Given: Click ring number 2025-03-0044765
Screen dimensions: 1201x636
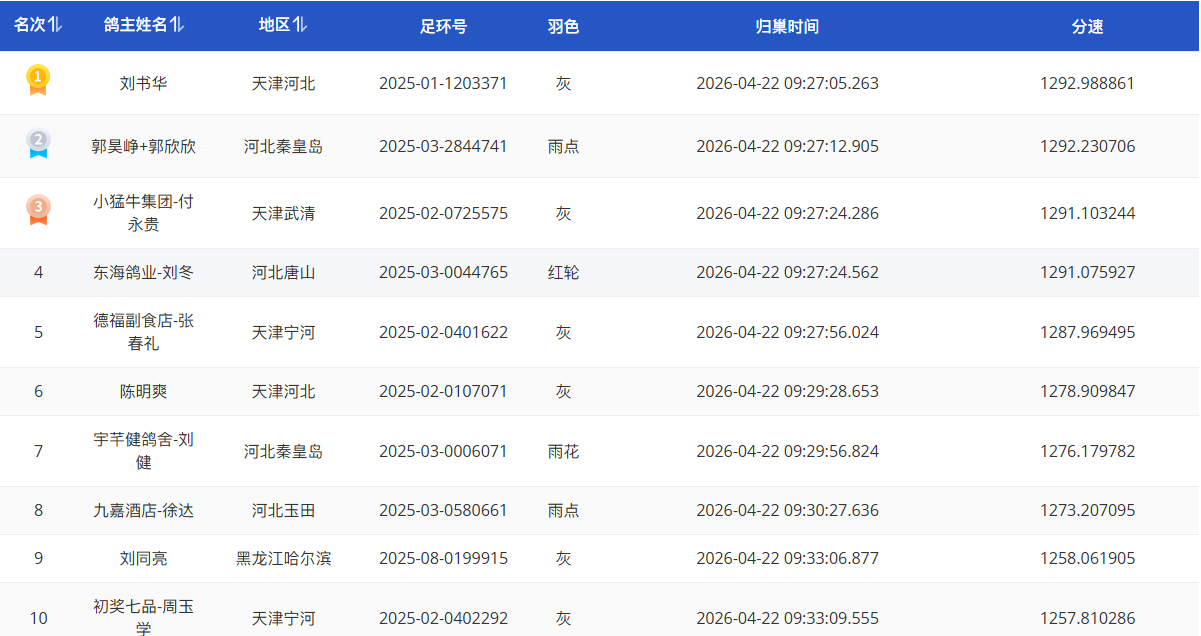Looking at the screenshot, I should (x=443, y=272).
